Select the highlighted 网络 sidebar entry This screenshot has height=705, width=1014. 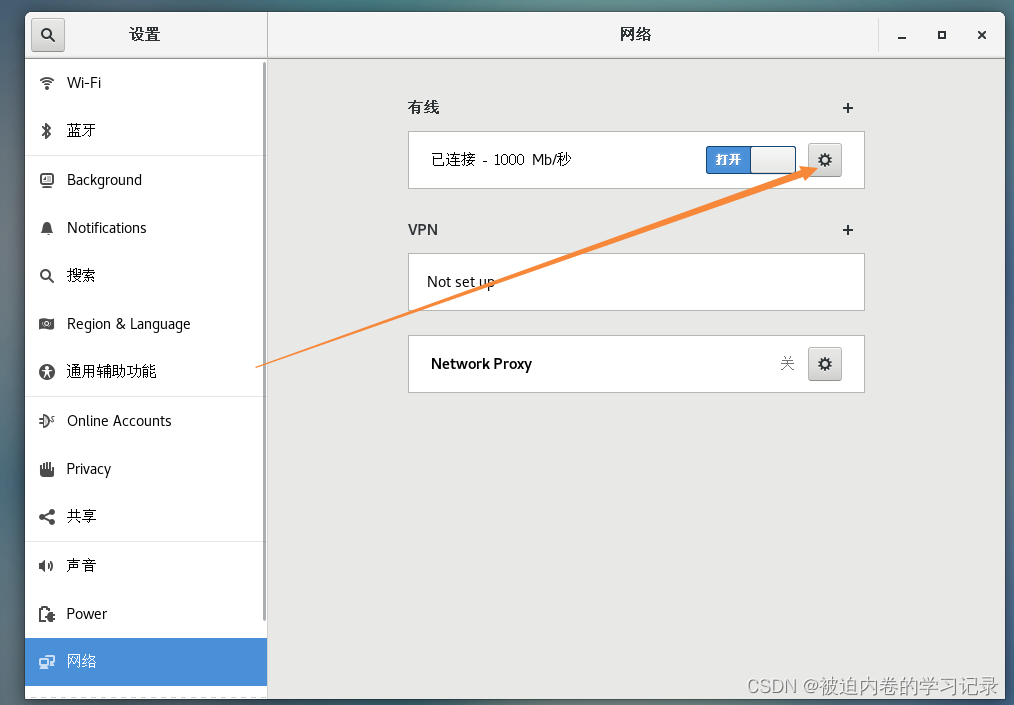point(146,662)
